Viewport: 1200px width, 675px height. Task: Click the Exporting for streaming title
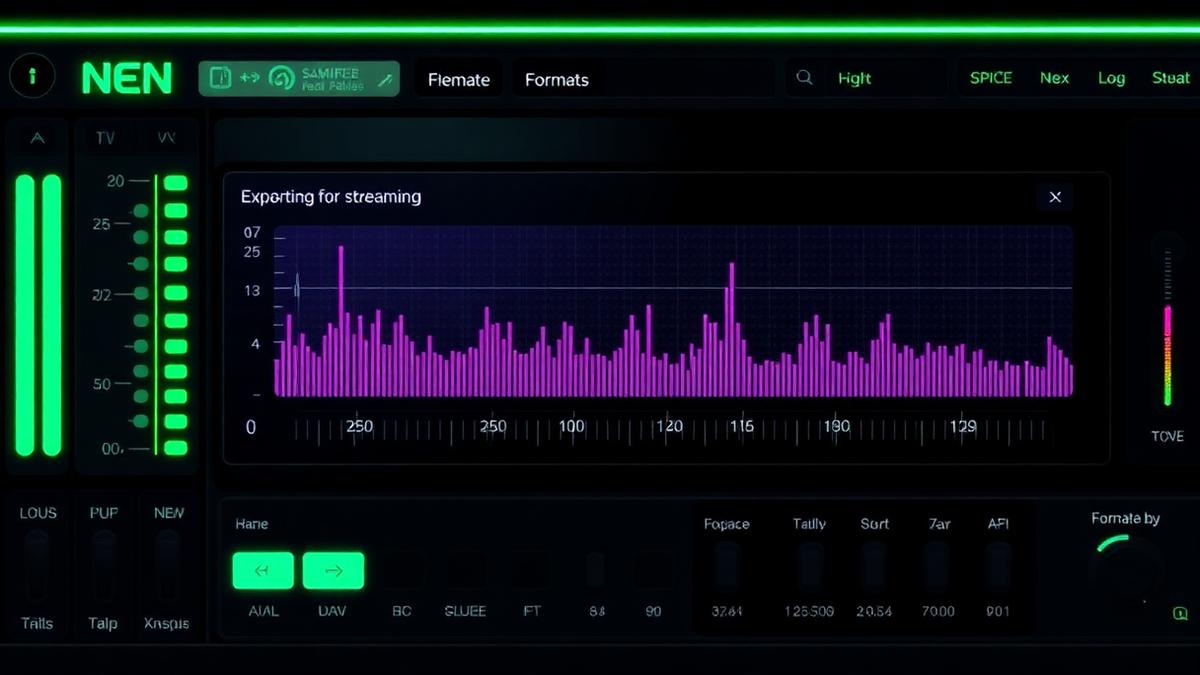(x=331, y=197)
